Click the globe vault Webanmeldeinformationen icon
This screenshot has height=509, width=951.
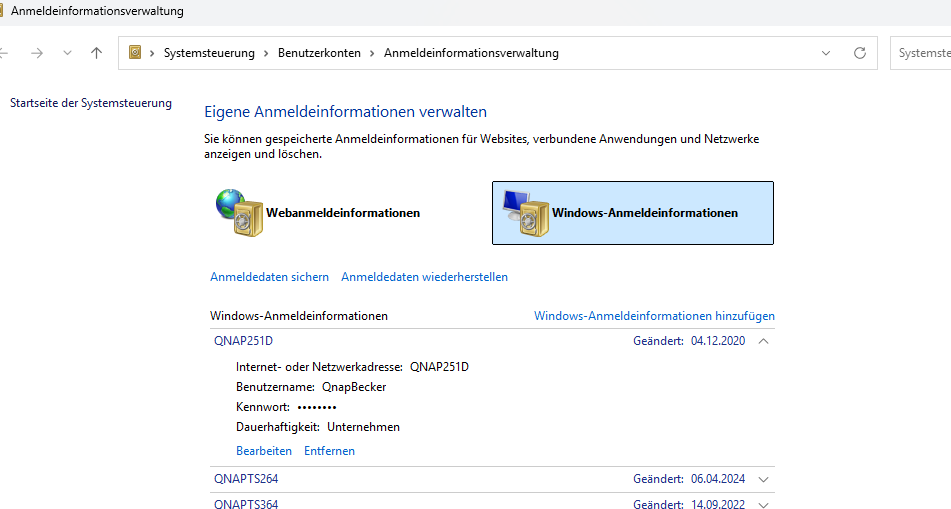pyautogui.click(x=240, y=212)
